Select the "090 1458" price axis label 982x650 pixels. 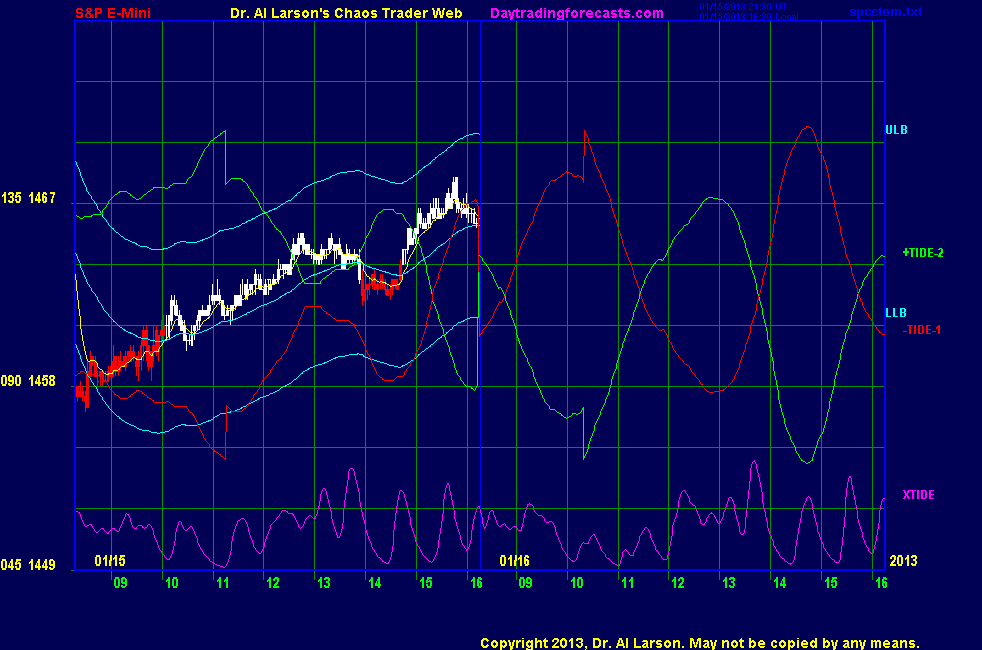click(x=28, y=381)
